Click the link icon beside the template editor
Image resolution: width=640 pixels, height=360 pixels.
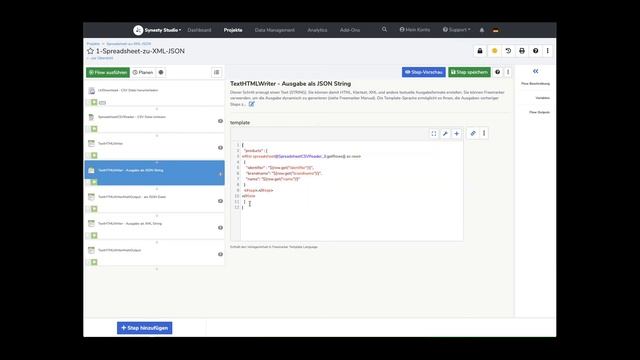[x=473, y=133]
